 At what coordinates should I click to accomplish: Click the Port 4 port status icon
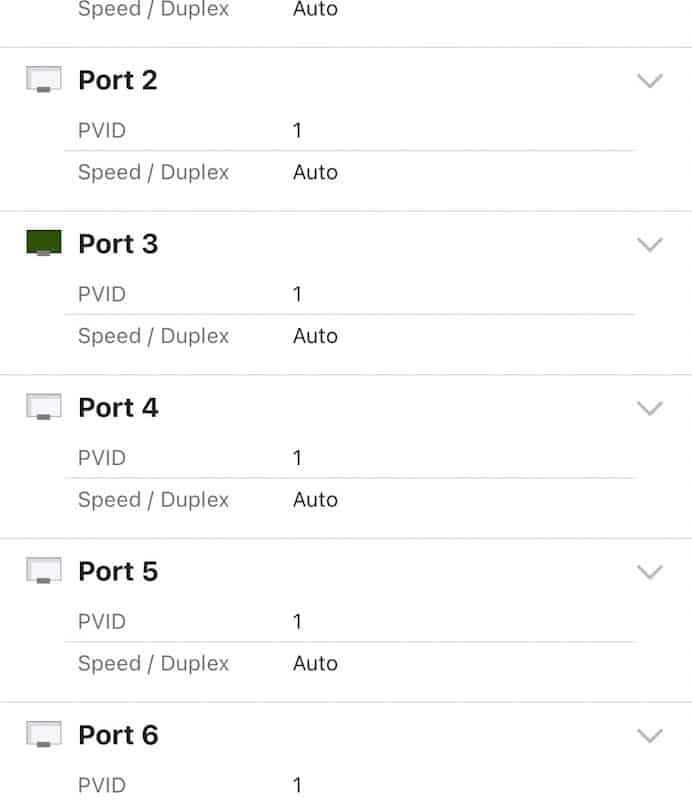click(44, 407)
